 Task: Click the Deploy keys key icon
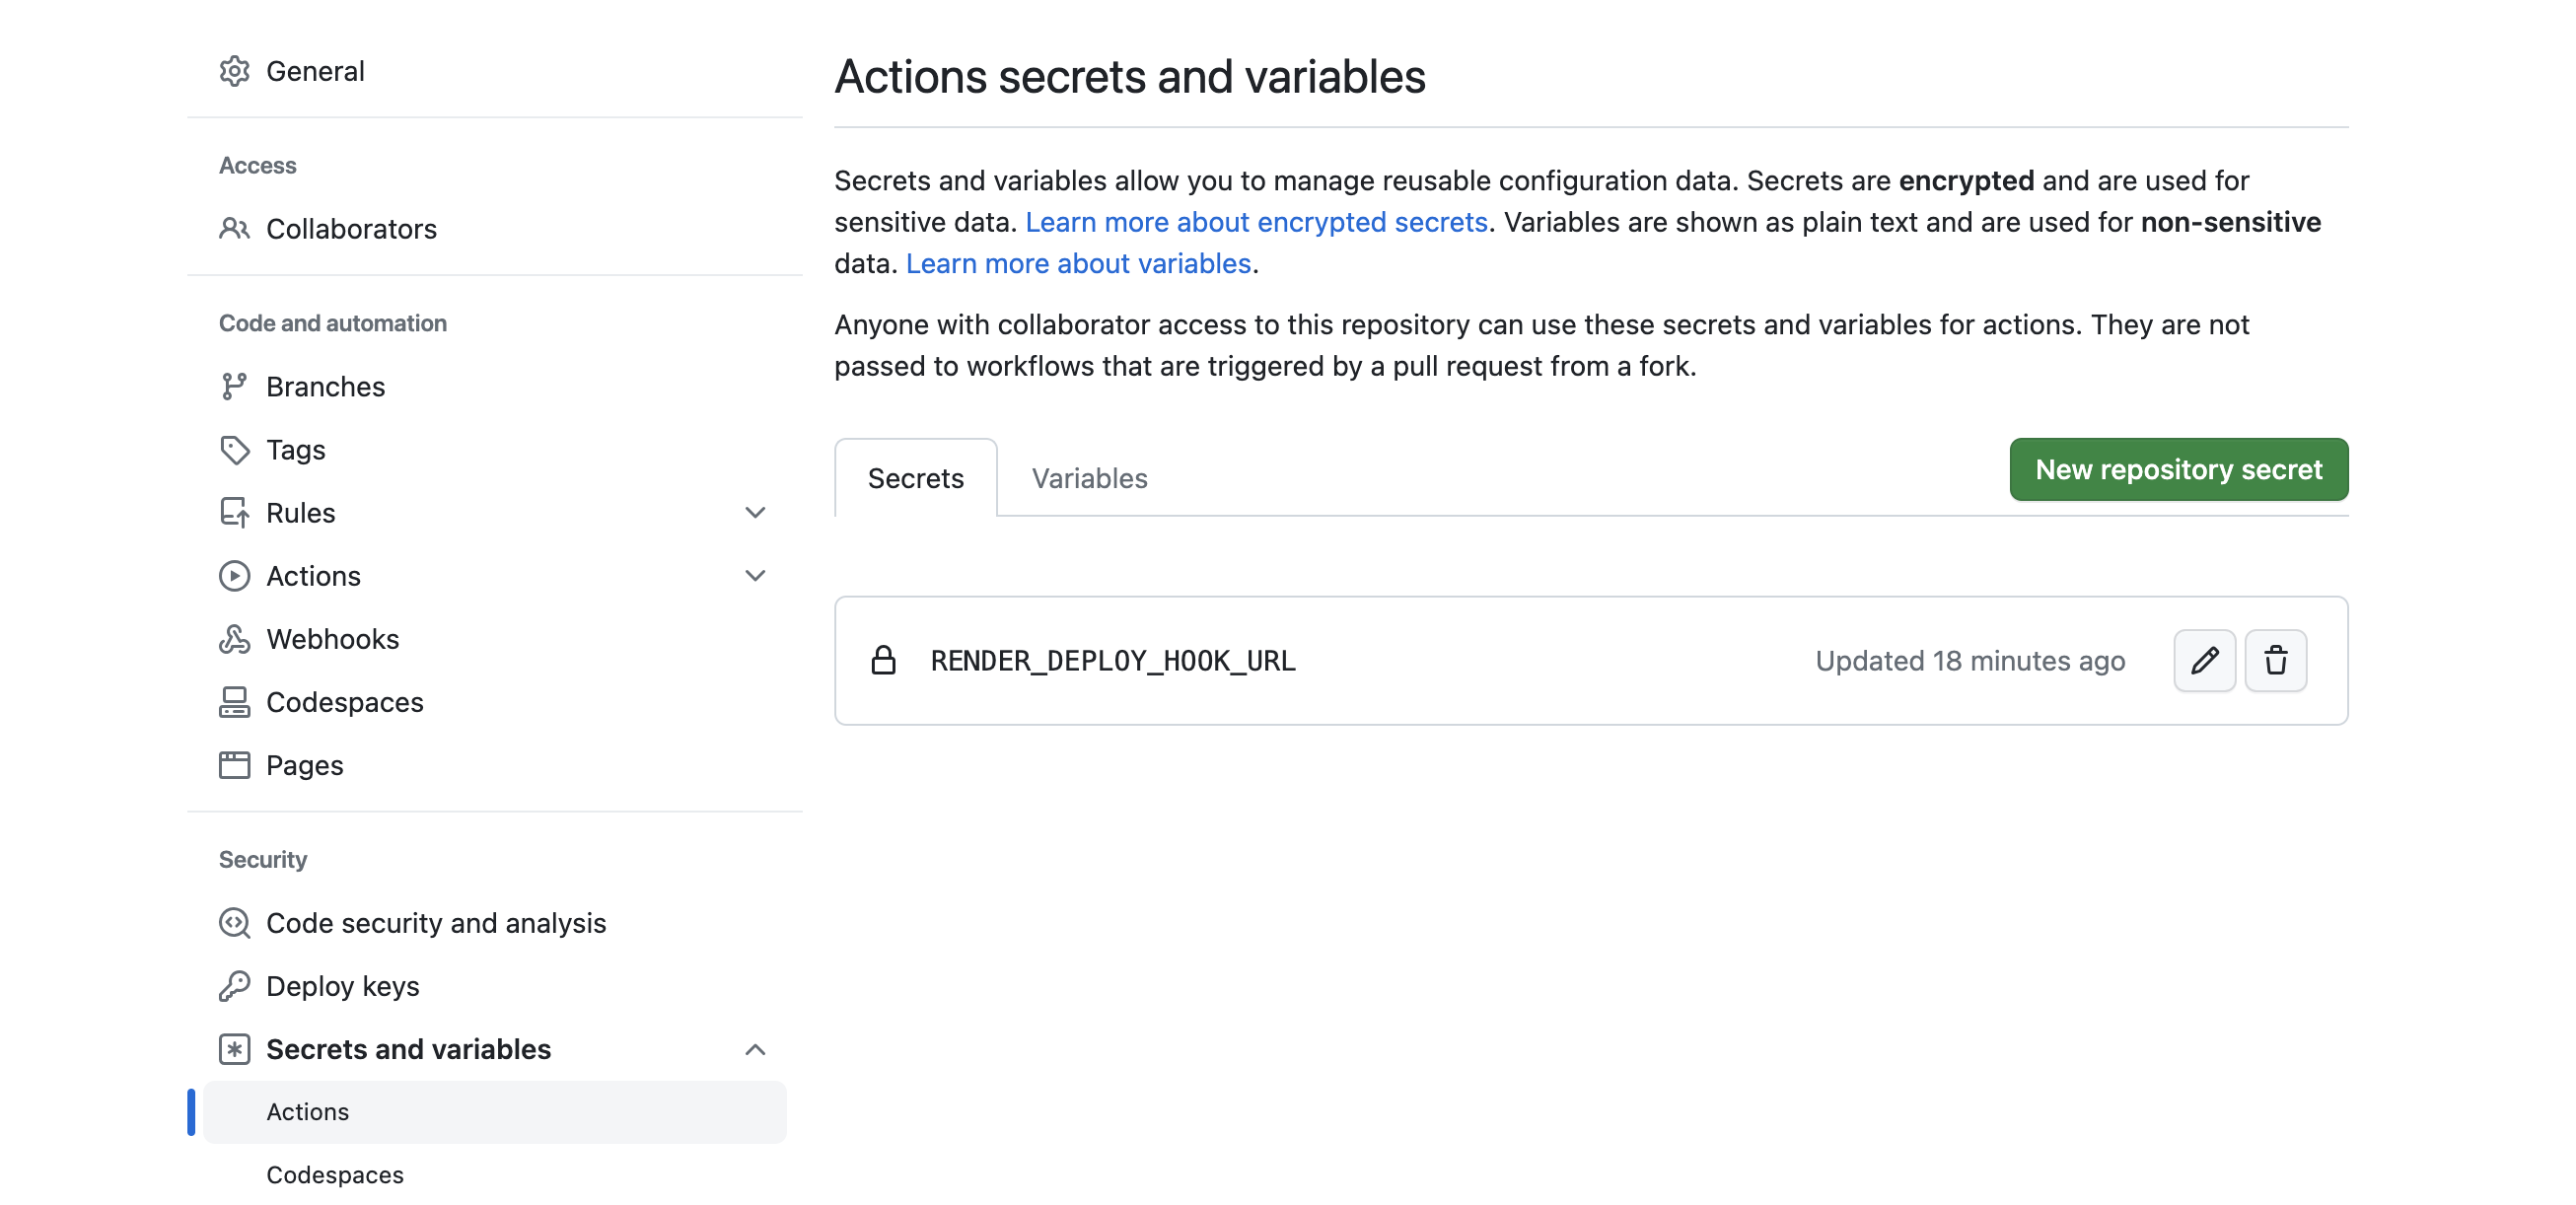pos(234,985)
